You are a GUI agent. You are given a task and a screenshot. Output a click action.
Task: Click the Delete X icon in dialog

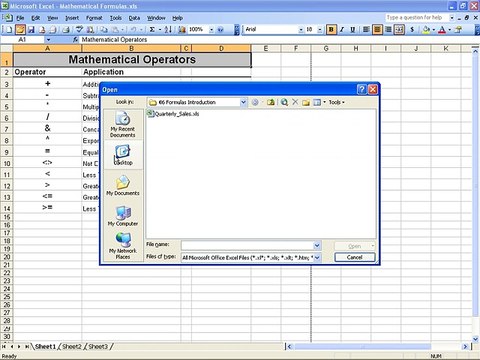tap(295, 102)
